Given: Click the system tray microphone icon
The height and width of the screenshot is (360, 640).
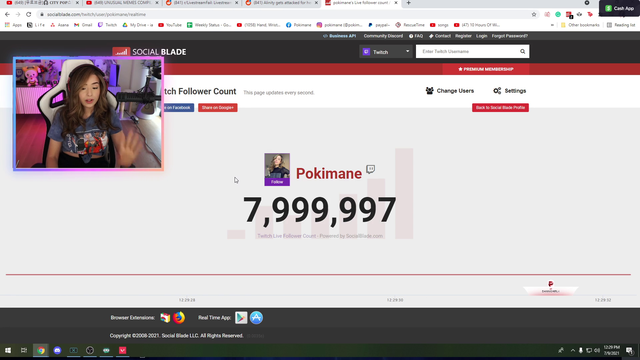Looking at the screenshot, I should click(581, 350).
